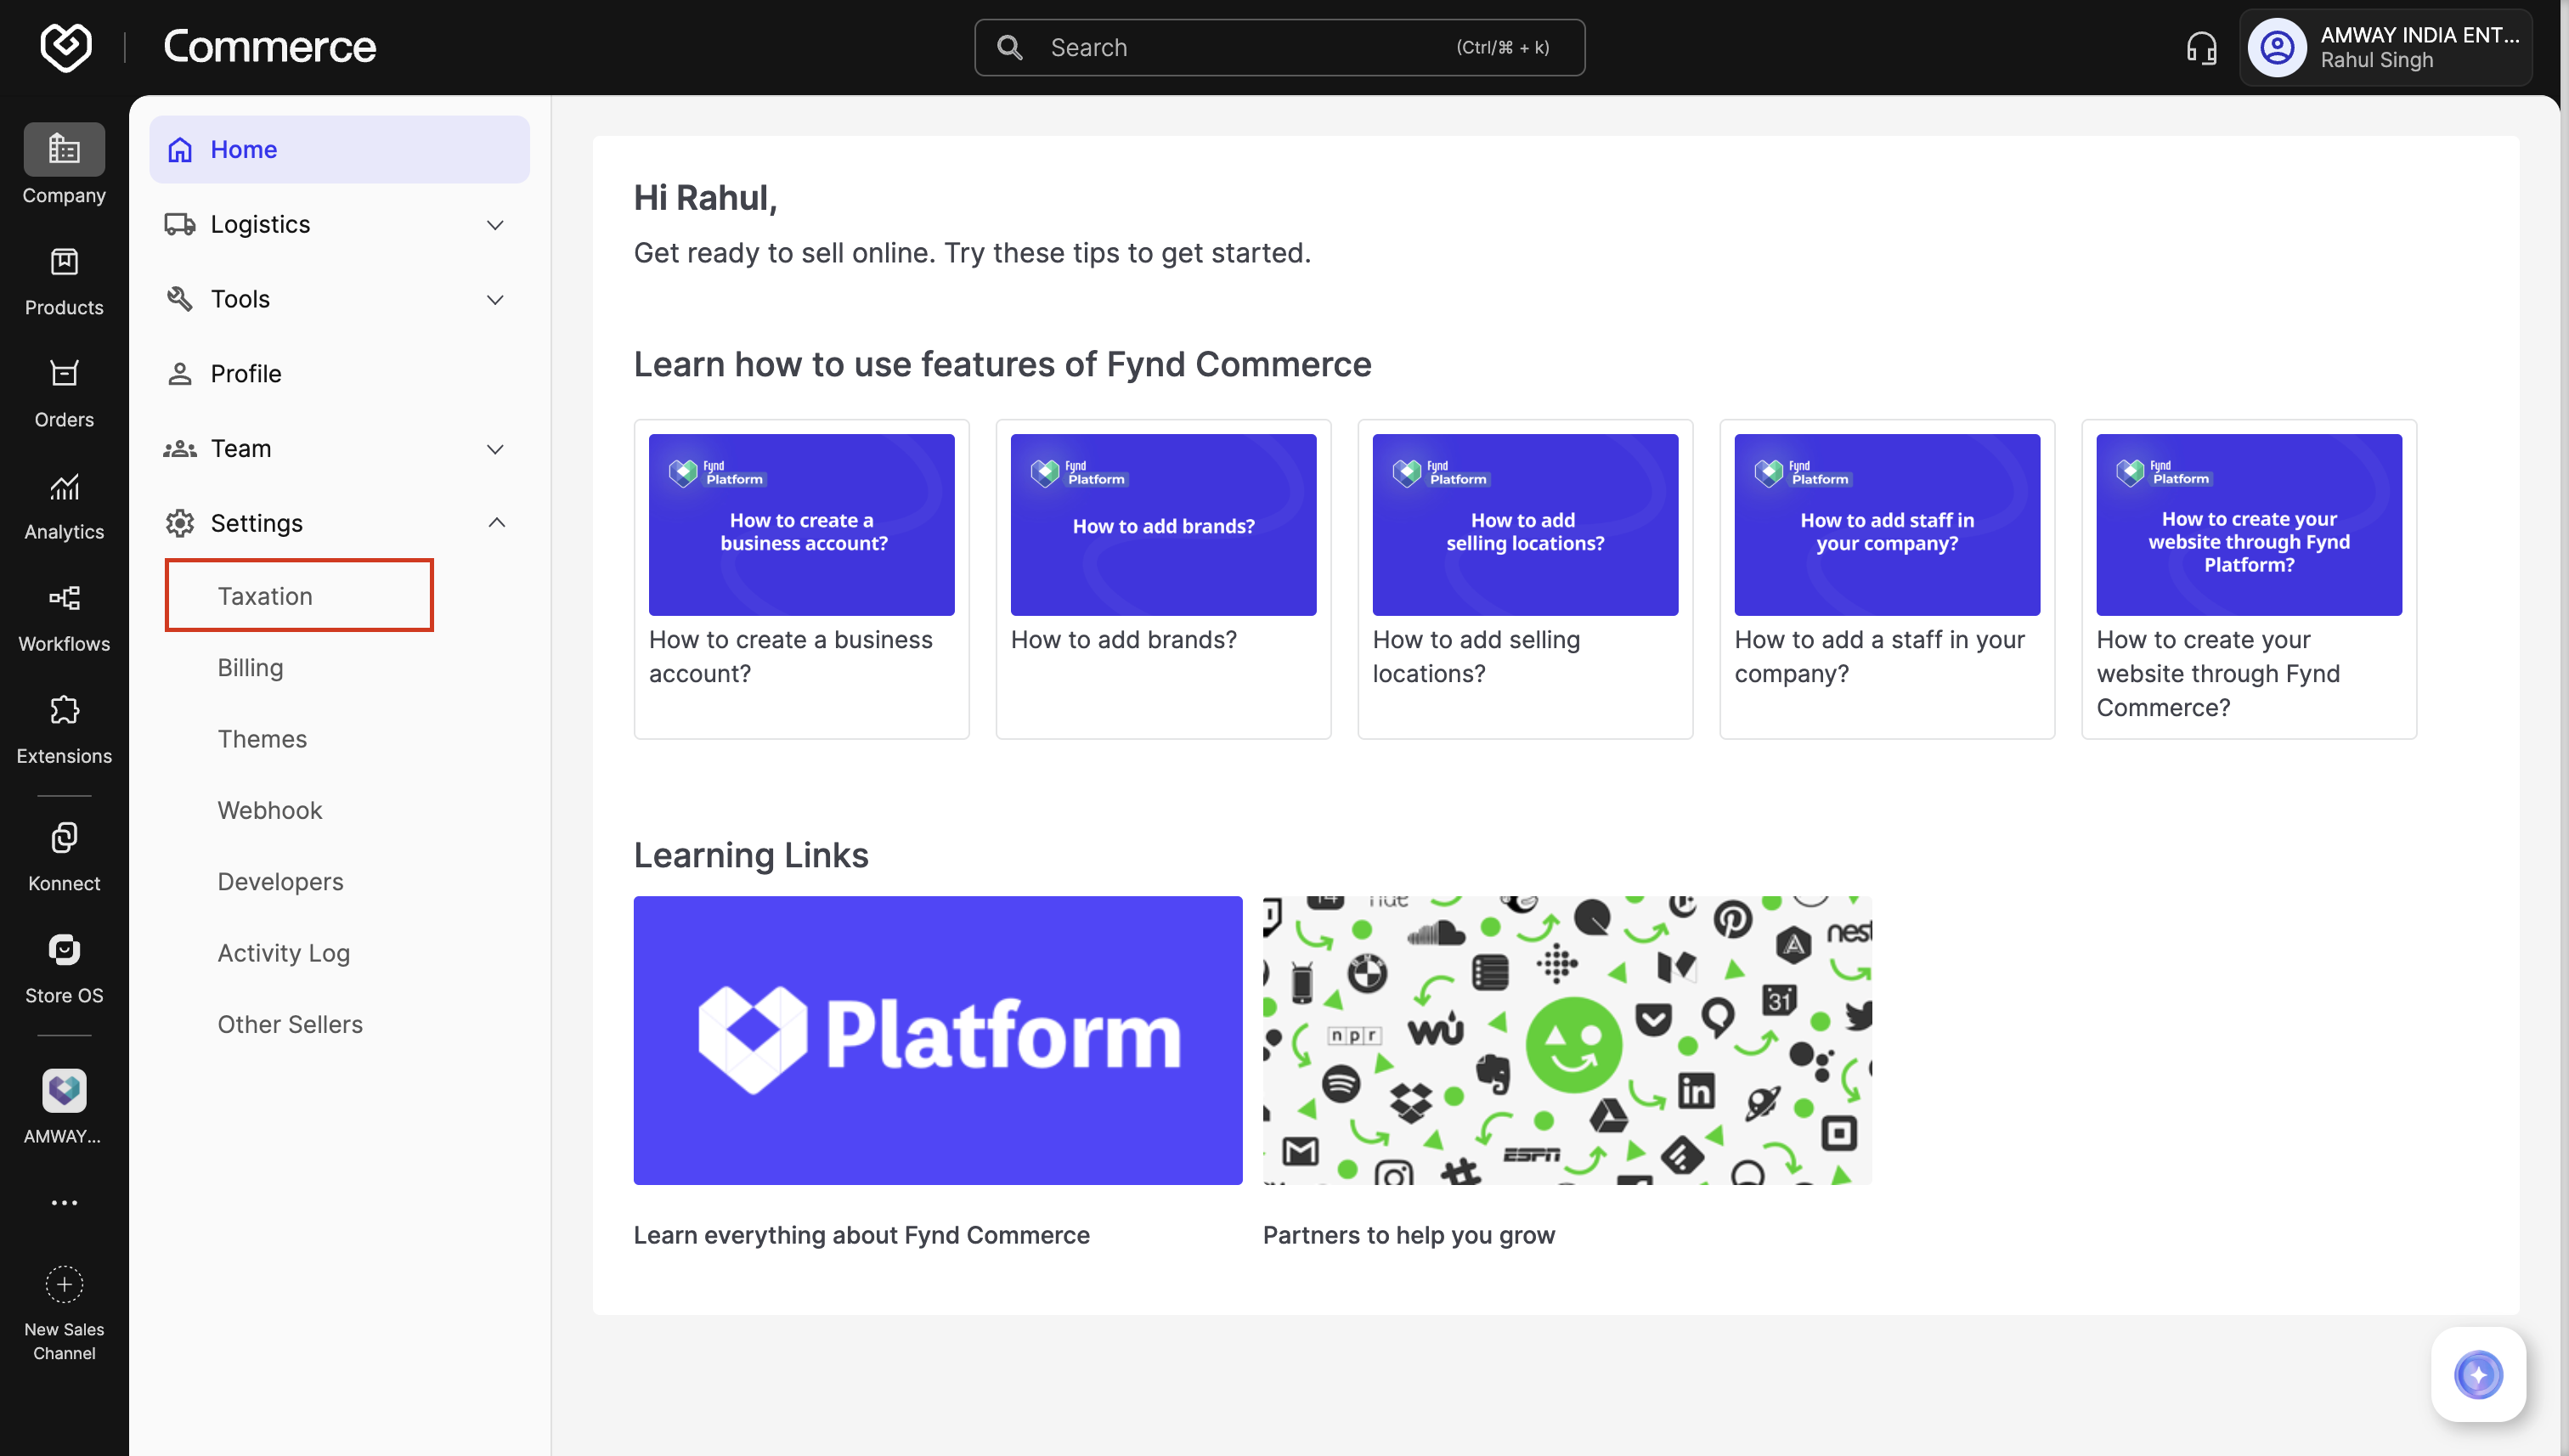2569x1456 pixels.
Task: Open 'How to add brands?' video thumbnail
Action: pos(1163,524)
